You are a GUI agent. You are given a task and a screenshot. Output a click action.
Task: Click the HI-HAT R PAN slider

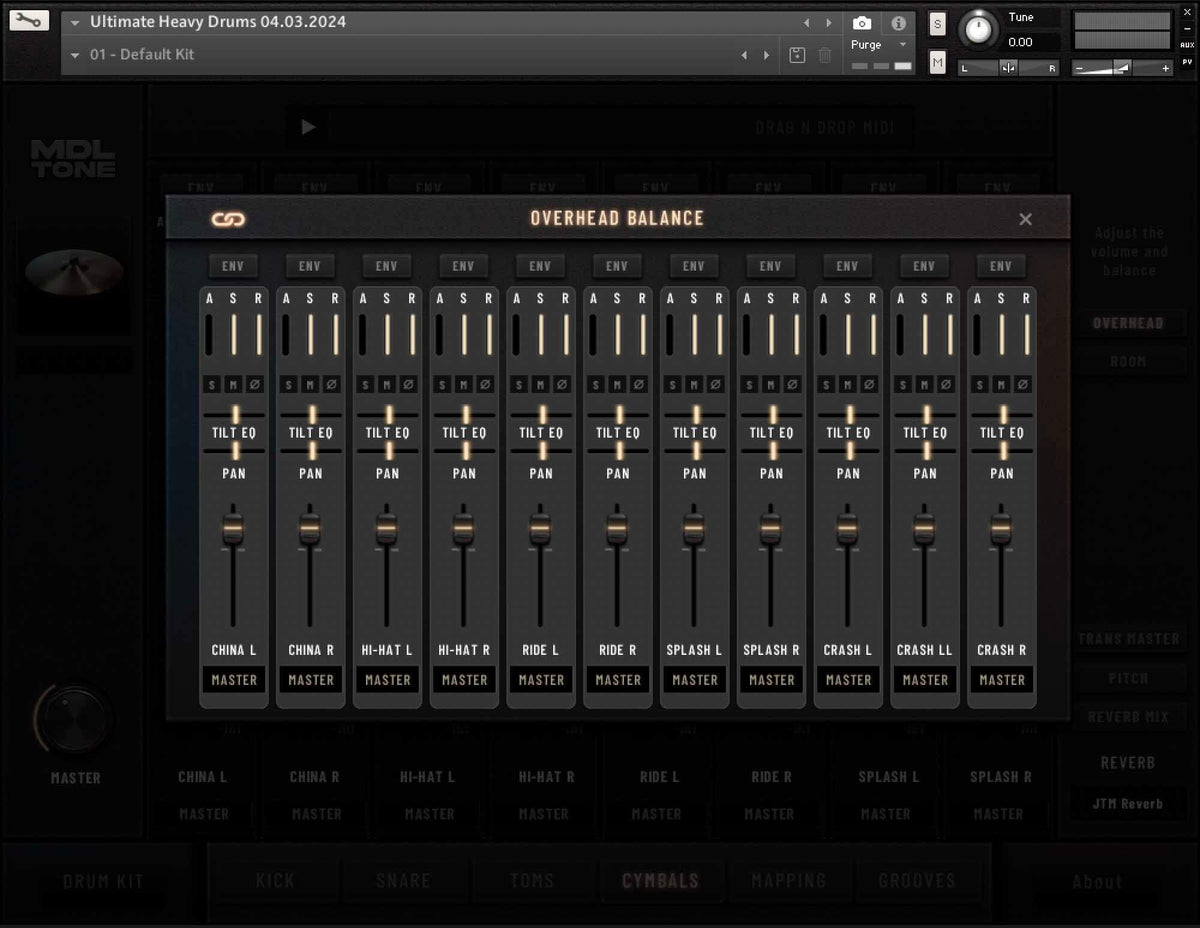pyautogui.click(x=464, y=451)
